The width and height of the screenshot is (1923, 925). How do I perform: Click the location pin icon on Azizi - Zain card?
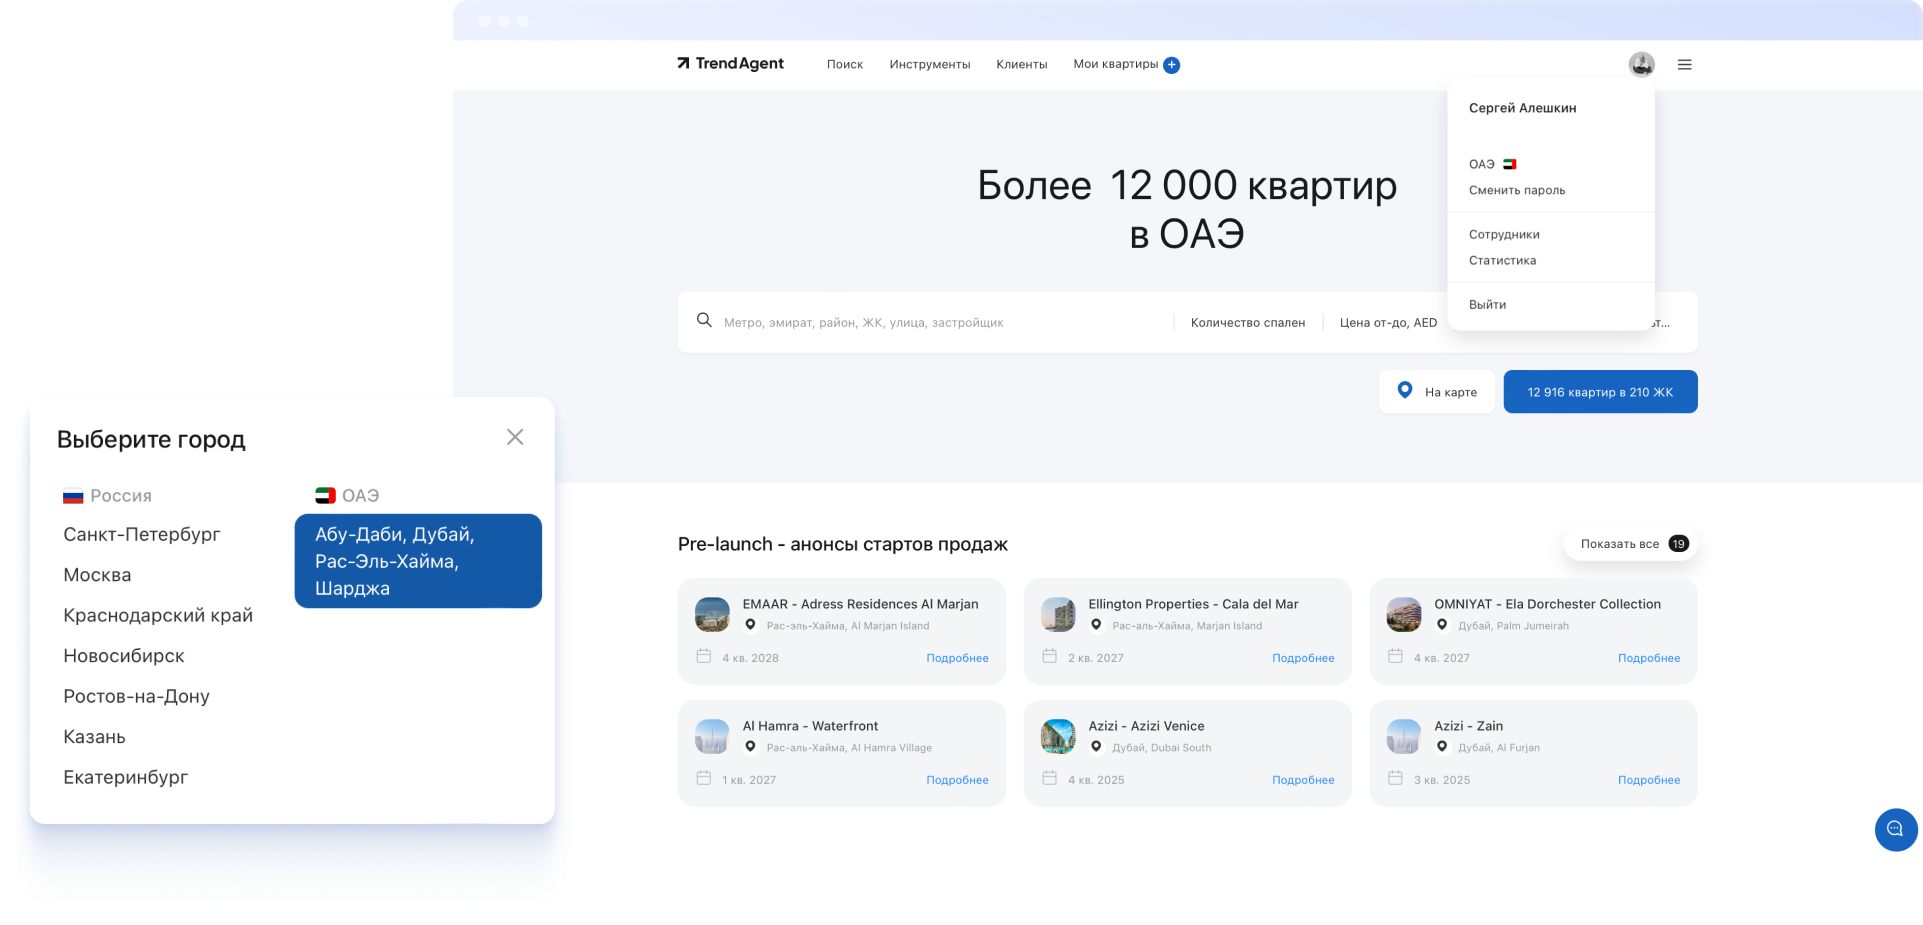[x=1441, y=747]
